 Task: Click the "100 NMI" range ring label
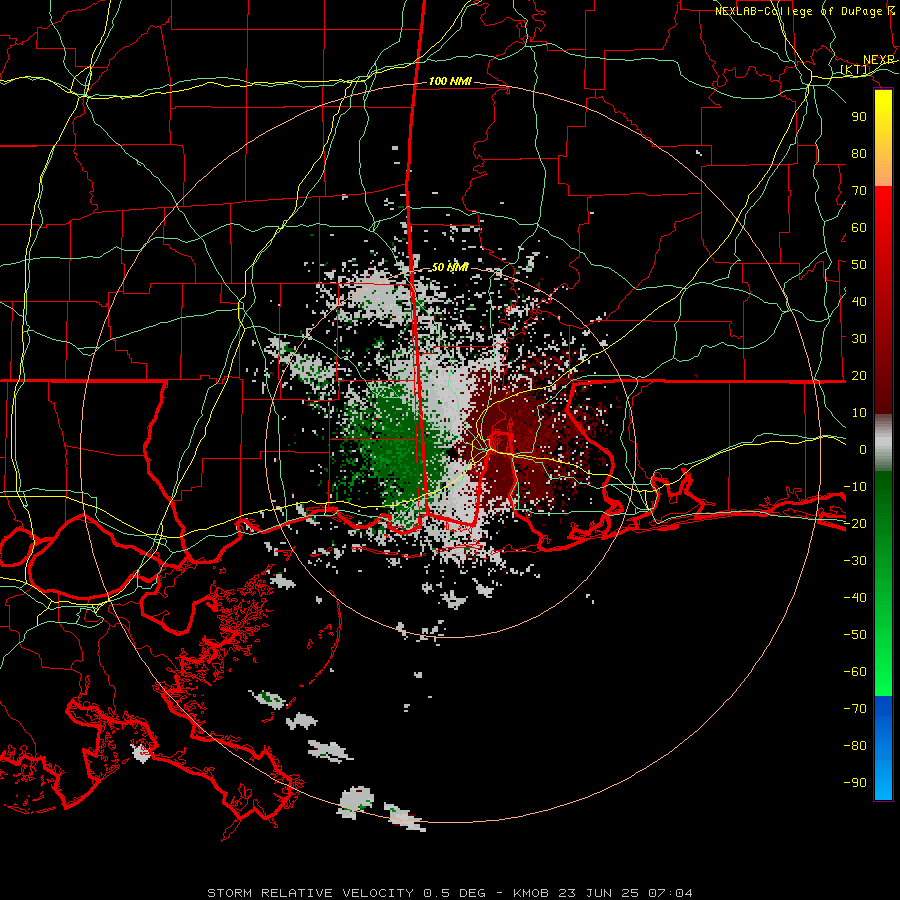[x=450, y=81]
